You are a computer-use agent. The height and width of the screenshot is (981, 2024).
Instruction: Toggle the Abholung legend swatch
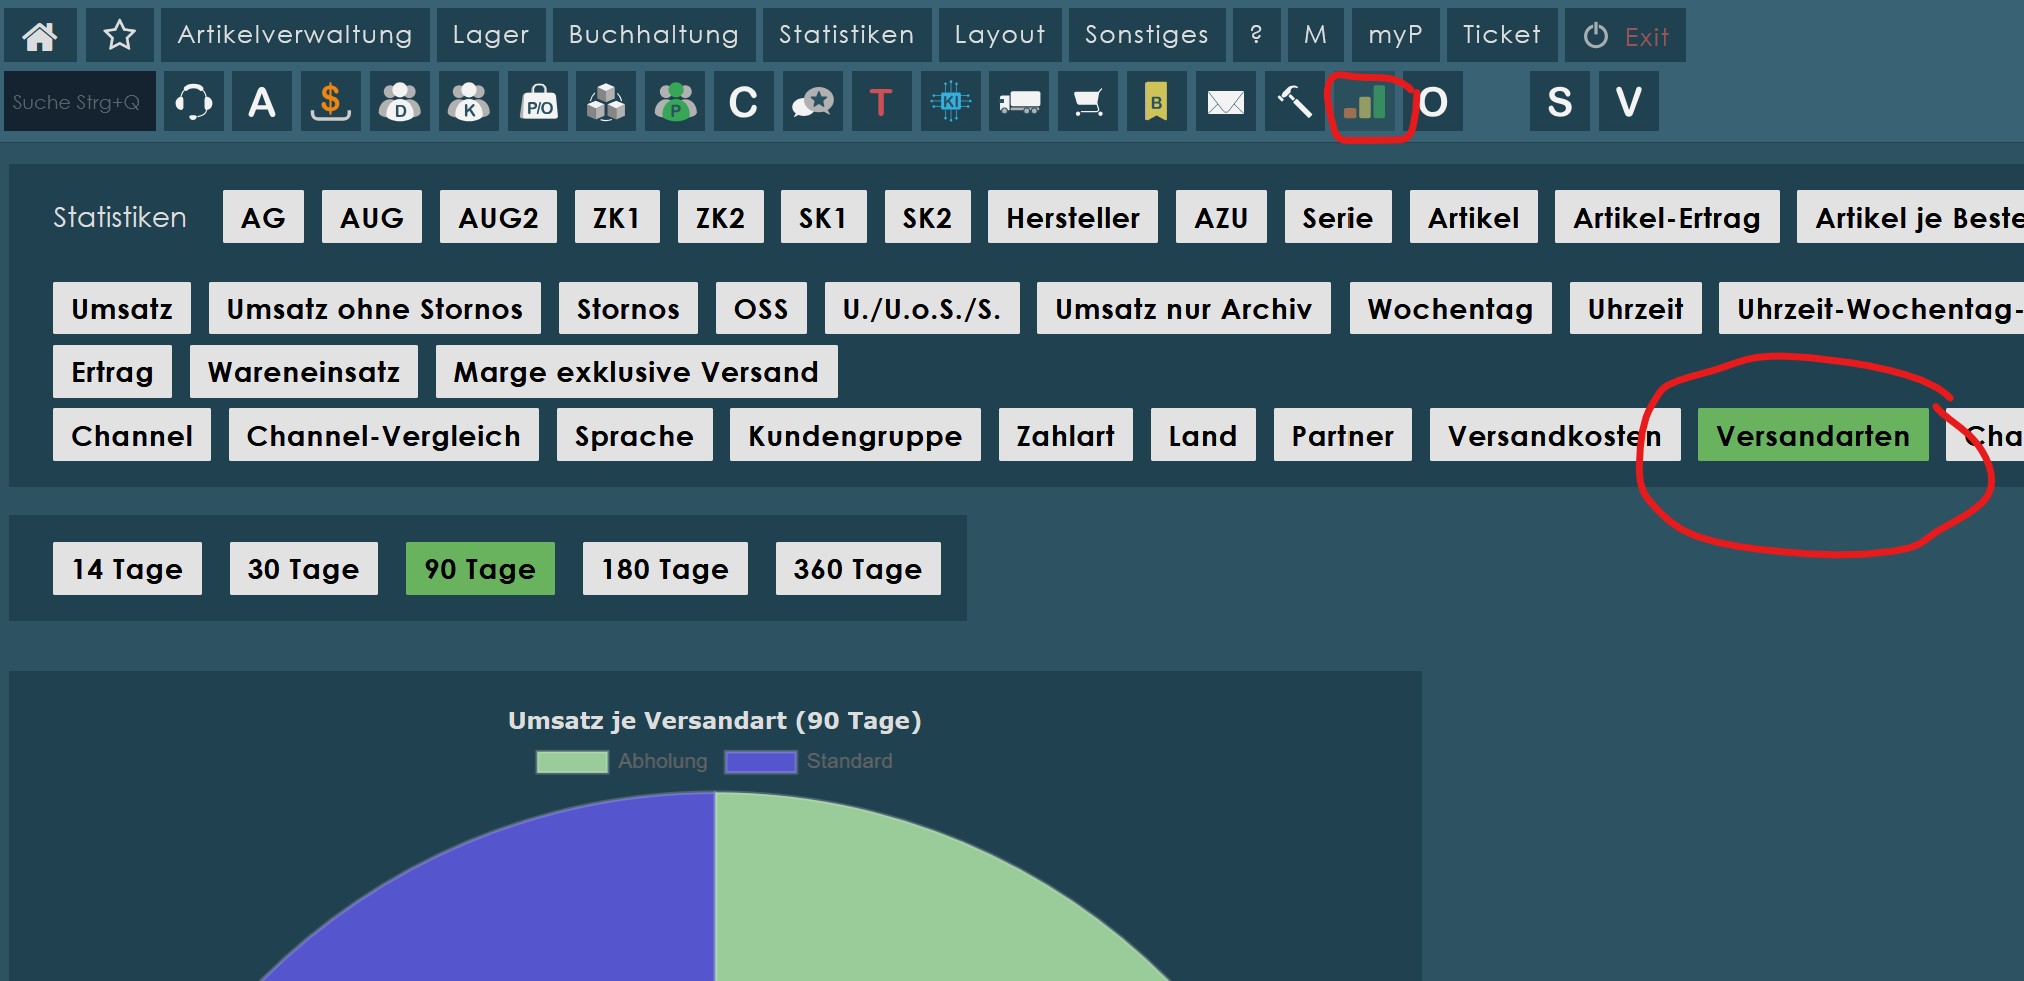tap(571, 761)
